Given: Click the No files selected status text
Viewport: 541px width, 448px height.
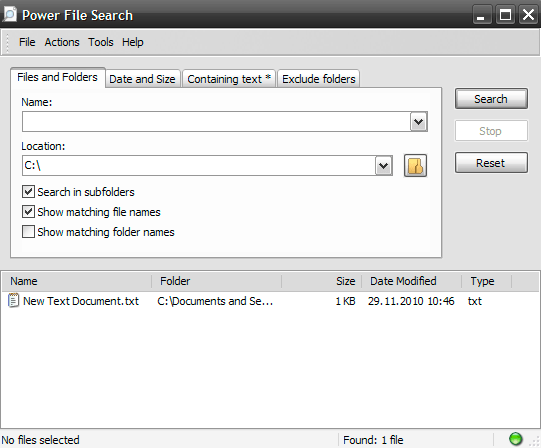Looking at the screenshot, I should [40, 440].
